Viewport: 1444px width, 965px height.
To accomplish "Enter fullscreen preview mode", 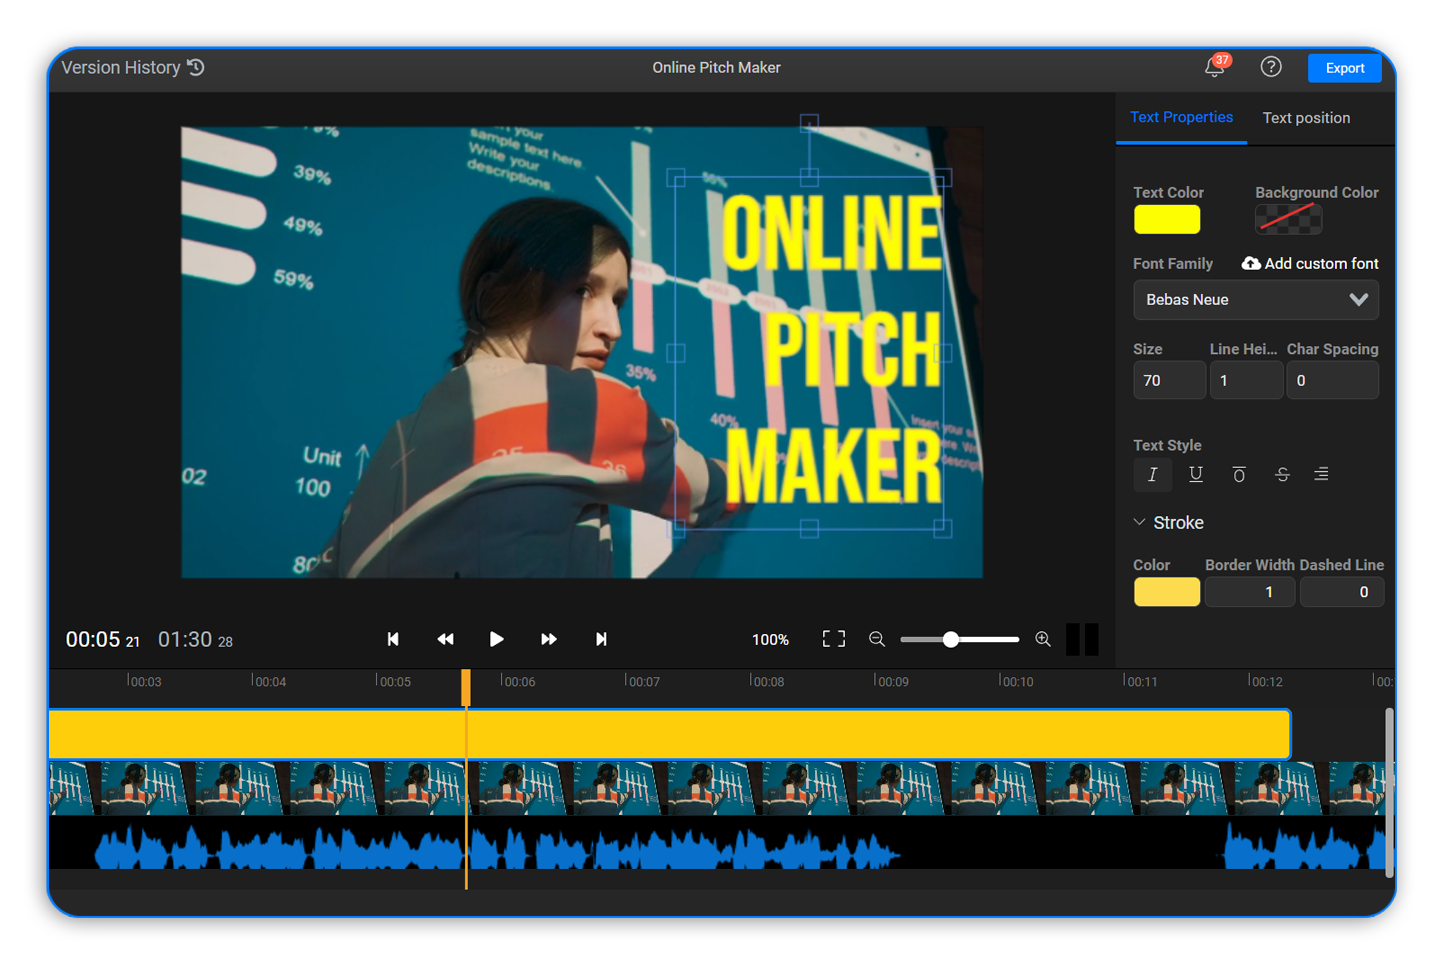I will click(x=834, y=639).
